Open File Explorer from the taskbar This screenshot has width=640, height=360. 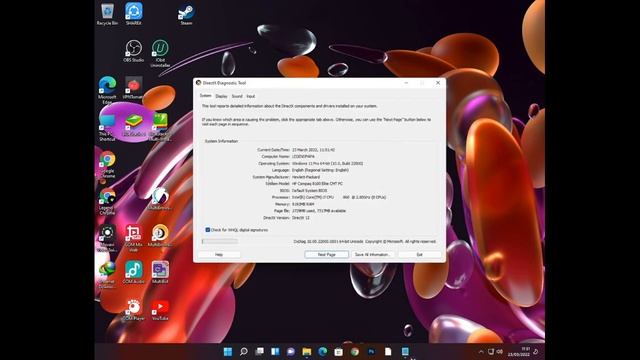point(307,351)
